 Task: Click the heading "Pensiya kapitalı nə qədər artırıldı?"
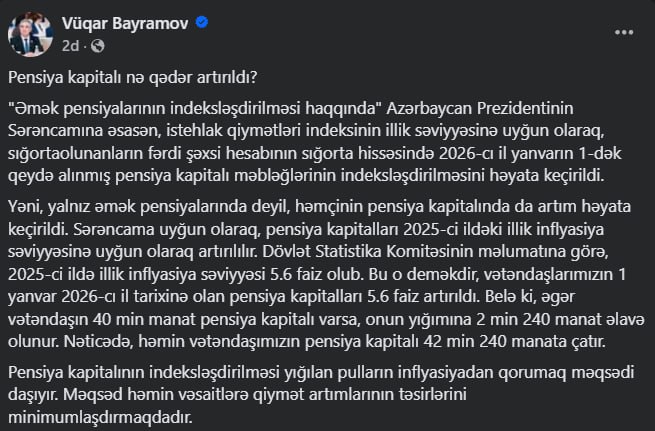pyautogui.click(x=133, y=76)
